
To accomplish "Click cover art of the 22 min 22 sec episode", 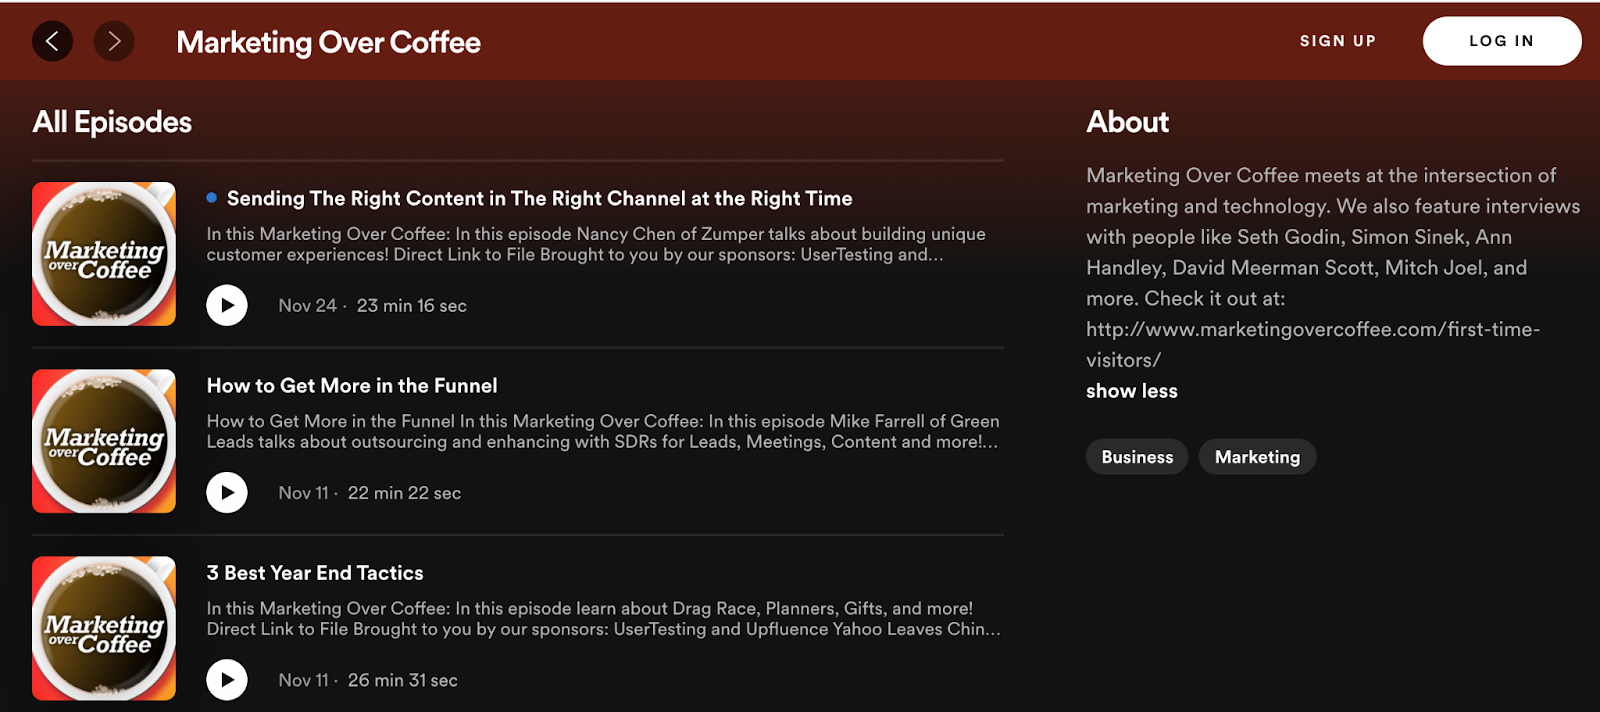I will coord(104,441).
